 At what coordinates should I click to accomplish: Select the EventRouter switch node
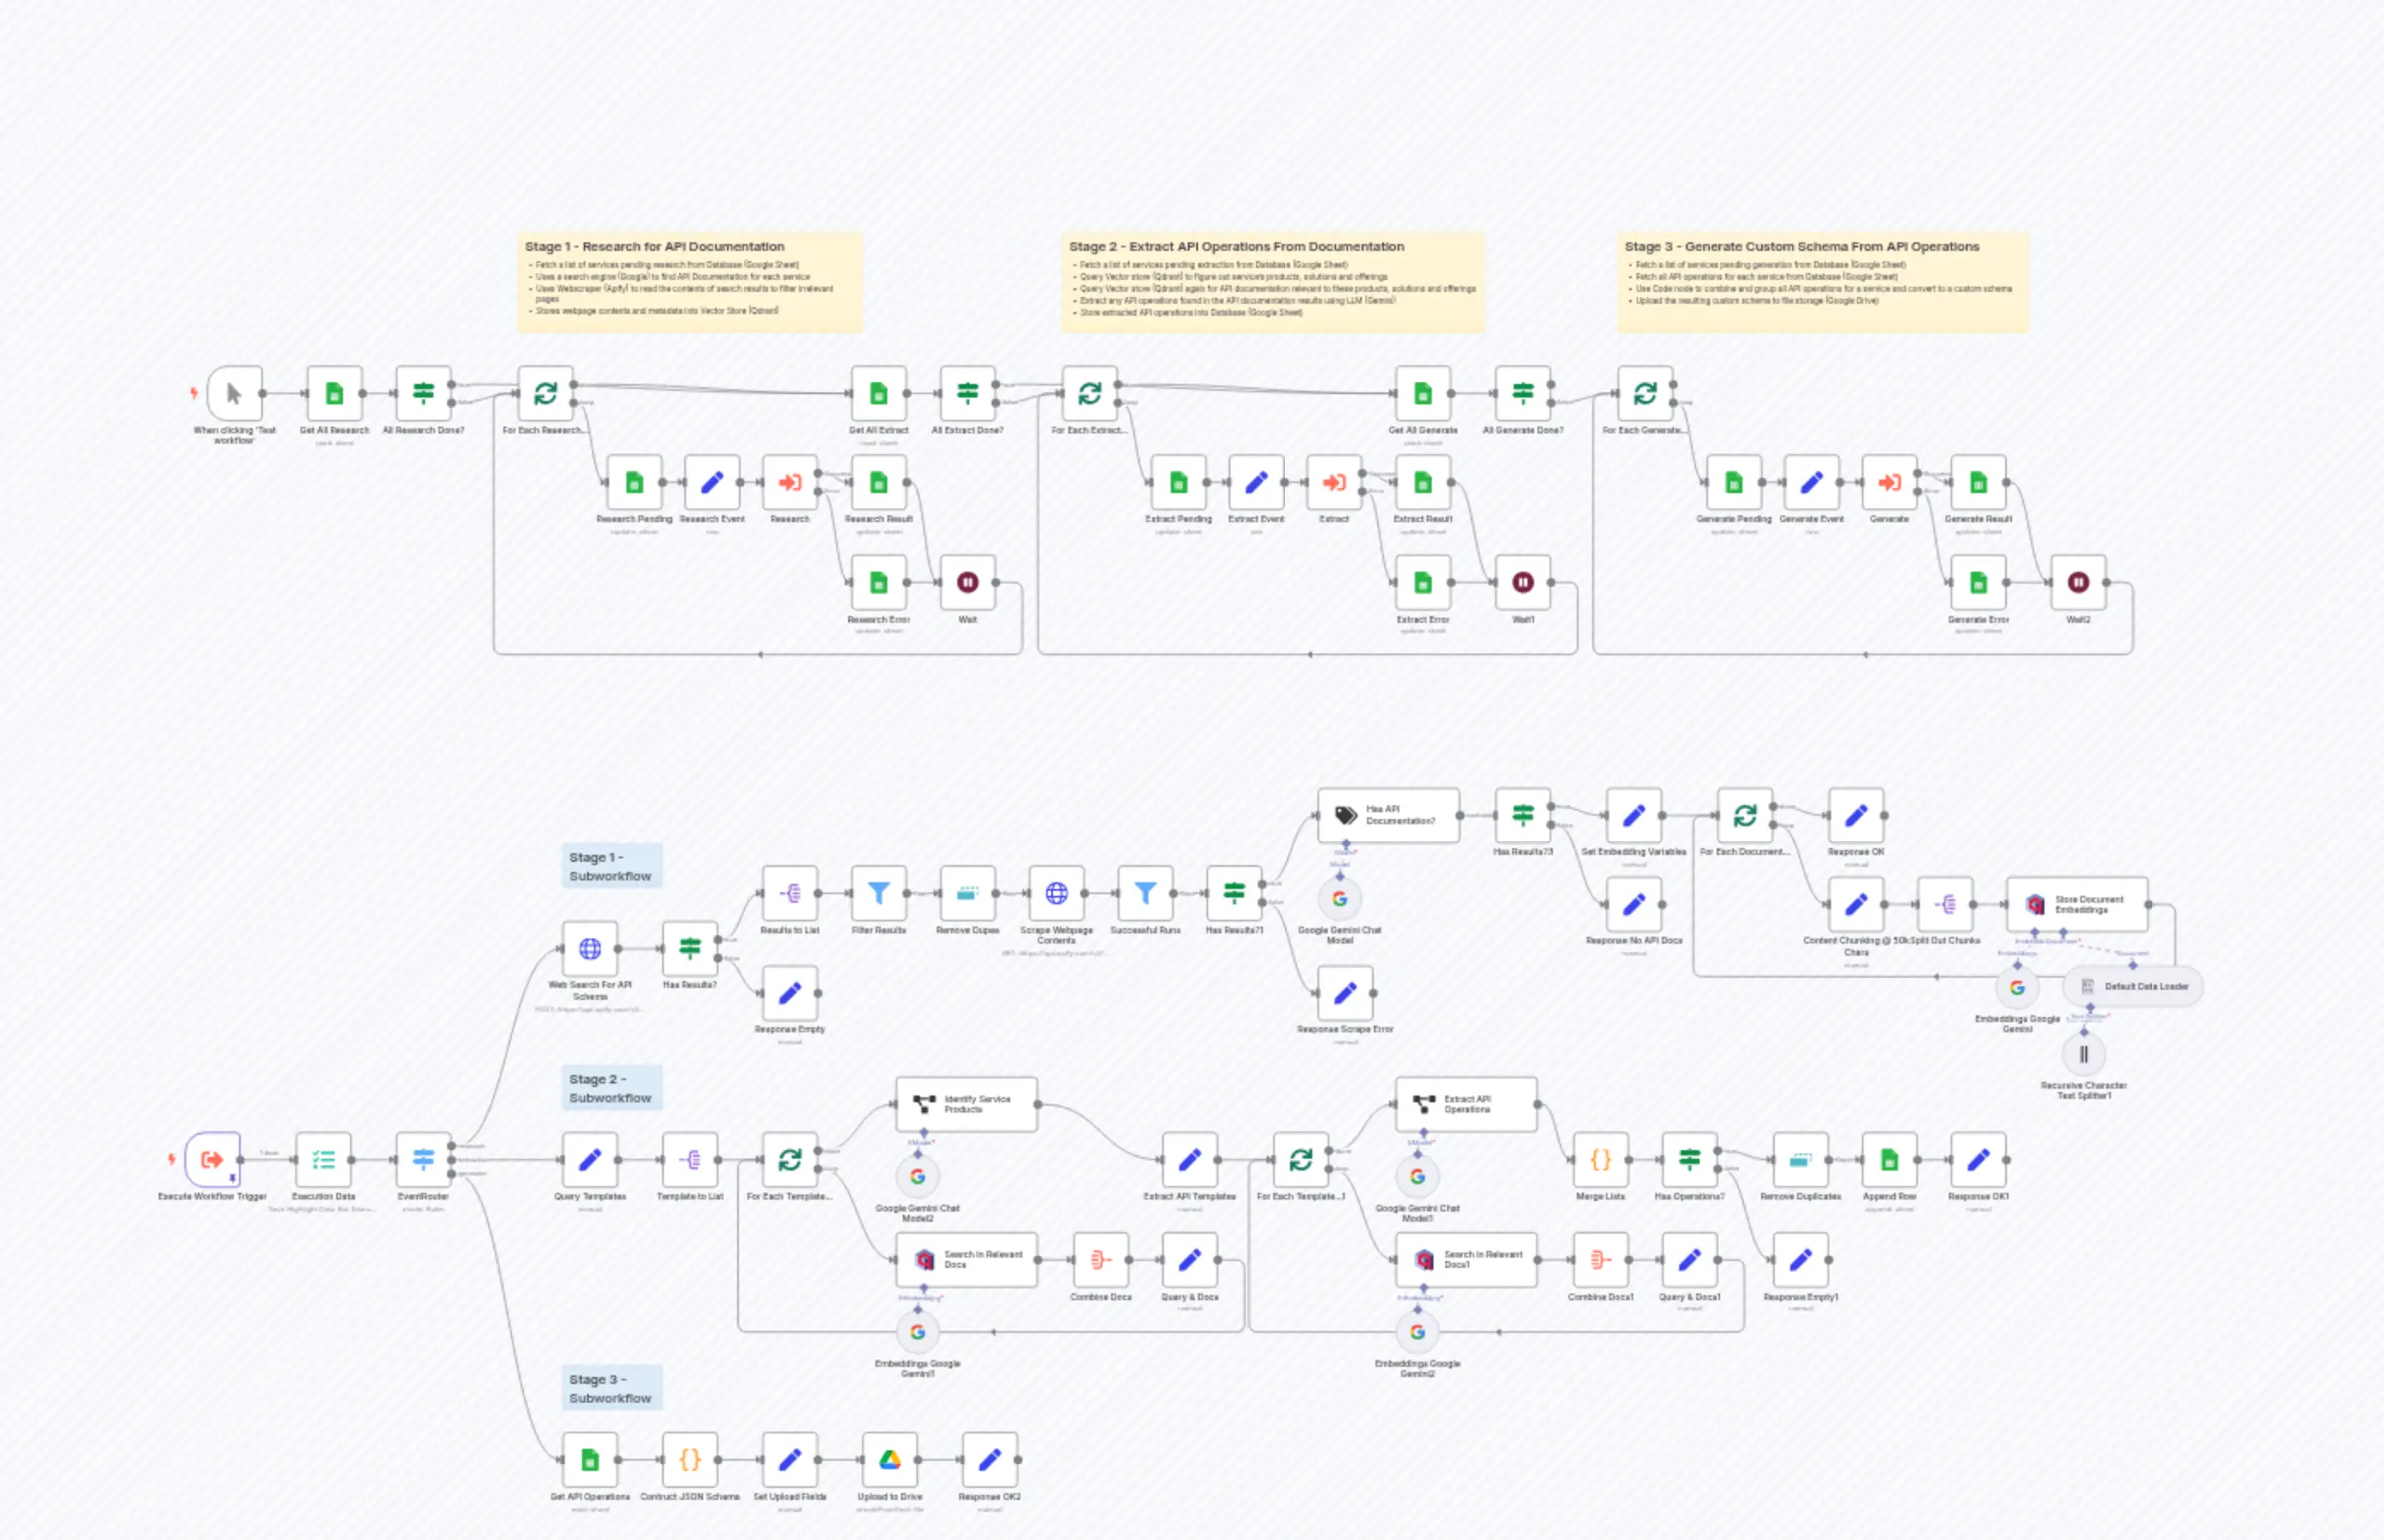point(423,1160)
